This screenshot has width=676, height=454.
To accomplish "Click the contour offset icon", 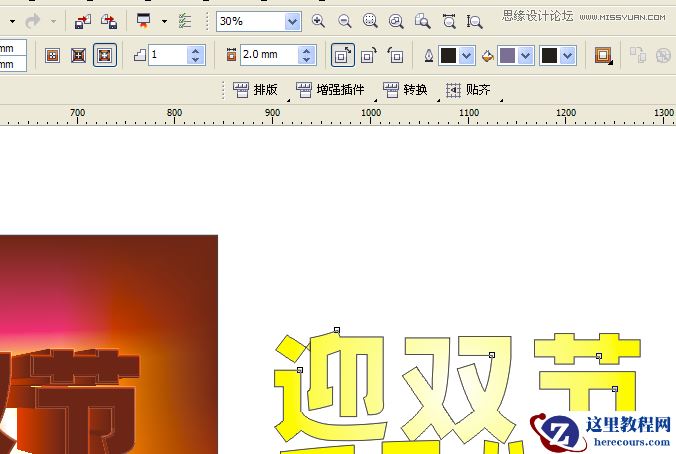I will point(232,55).
